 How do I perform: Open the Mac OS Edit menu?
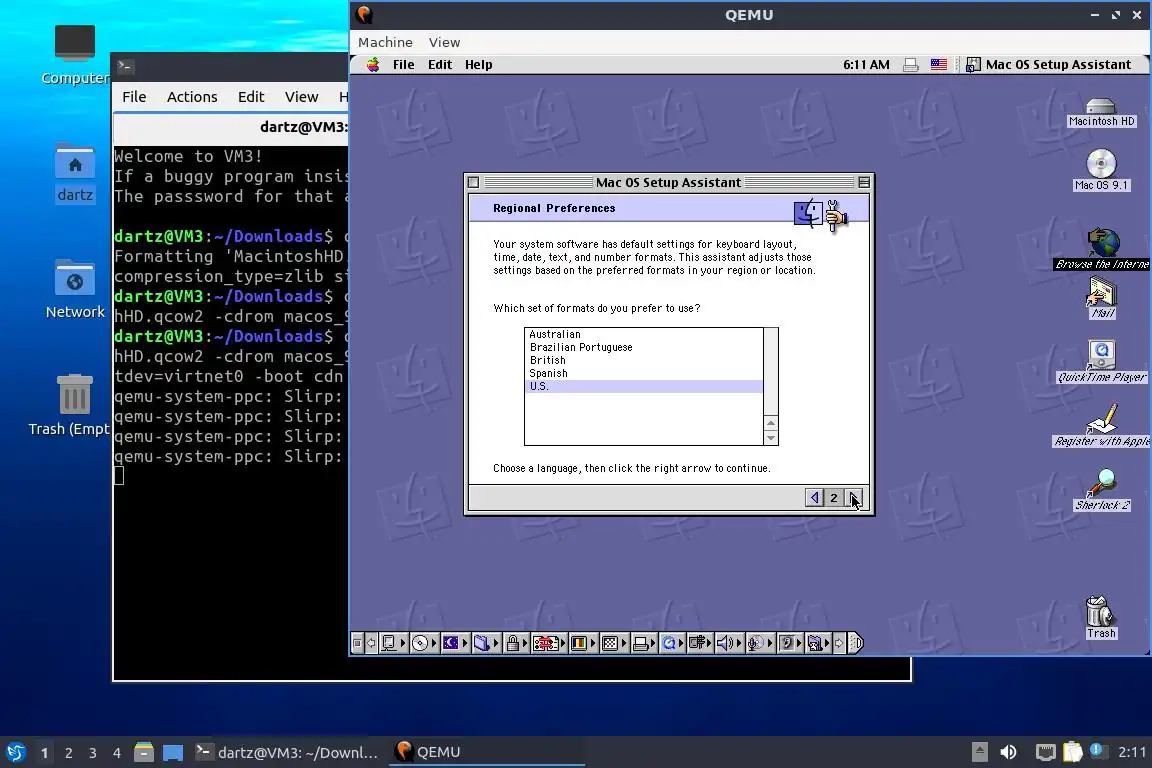tap(440, 65)
